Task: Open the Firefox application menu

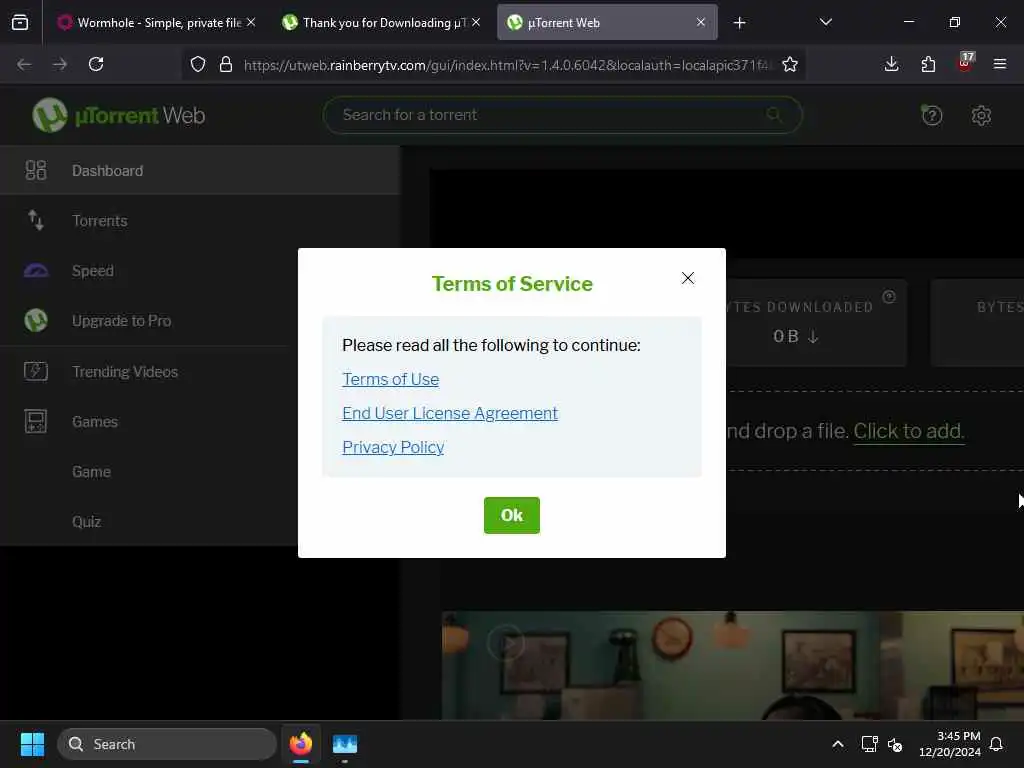Action: pos(1000,64)
